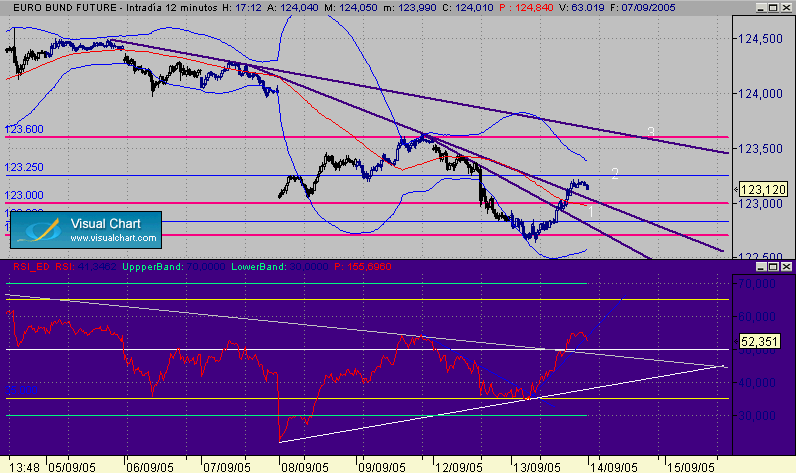
Task: Select the 52,351 RSI value tag
Action: (759, 342)
